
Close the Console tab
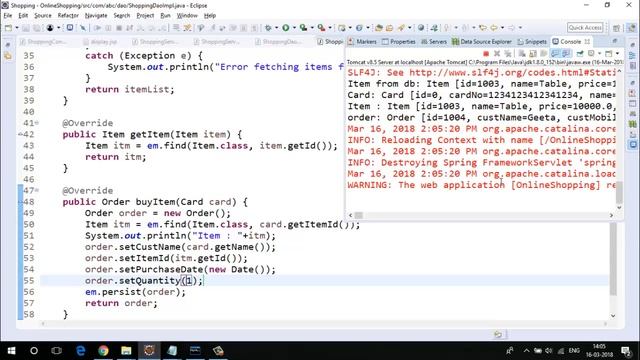587,42
